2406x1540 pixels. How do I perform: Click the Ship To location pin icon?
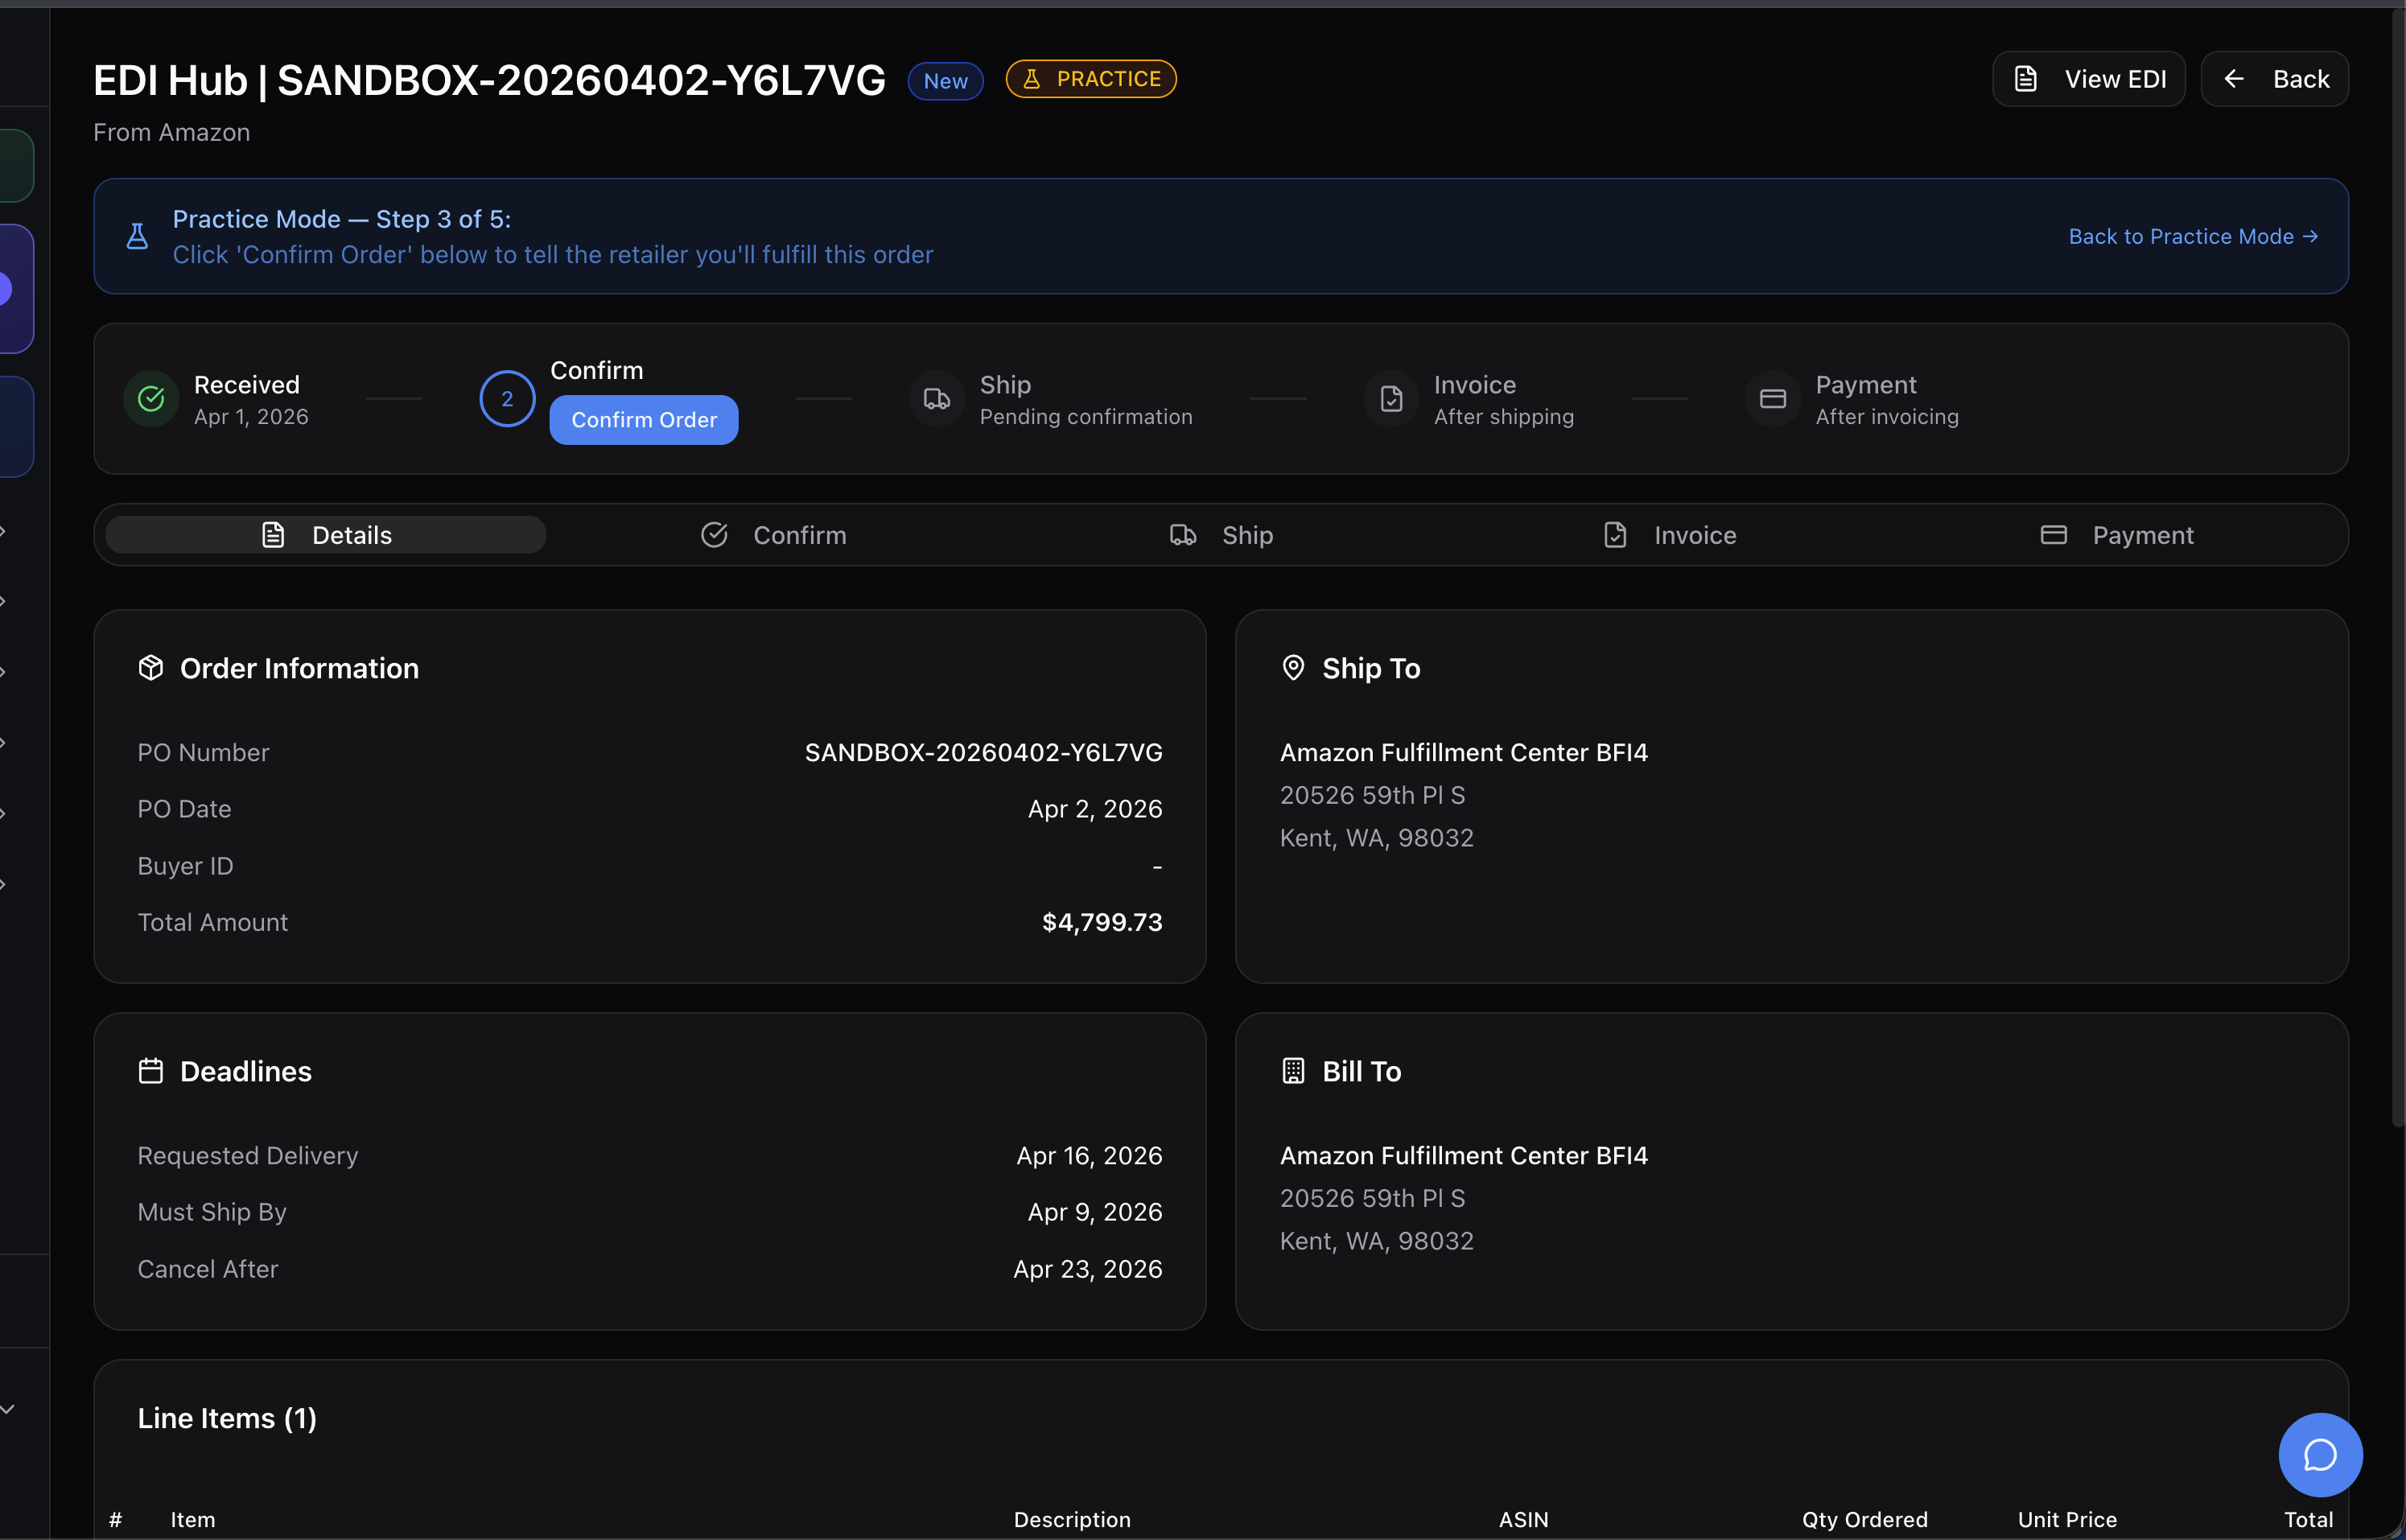point(1293,667)
